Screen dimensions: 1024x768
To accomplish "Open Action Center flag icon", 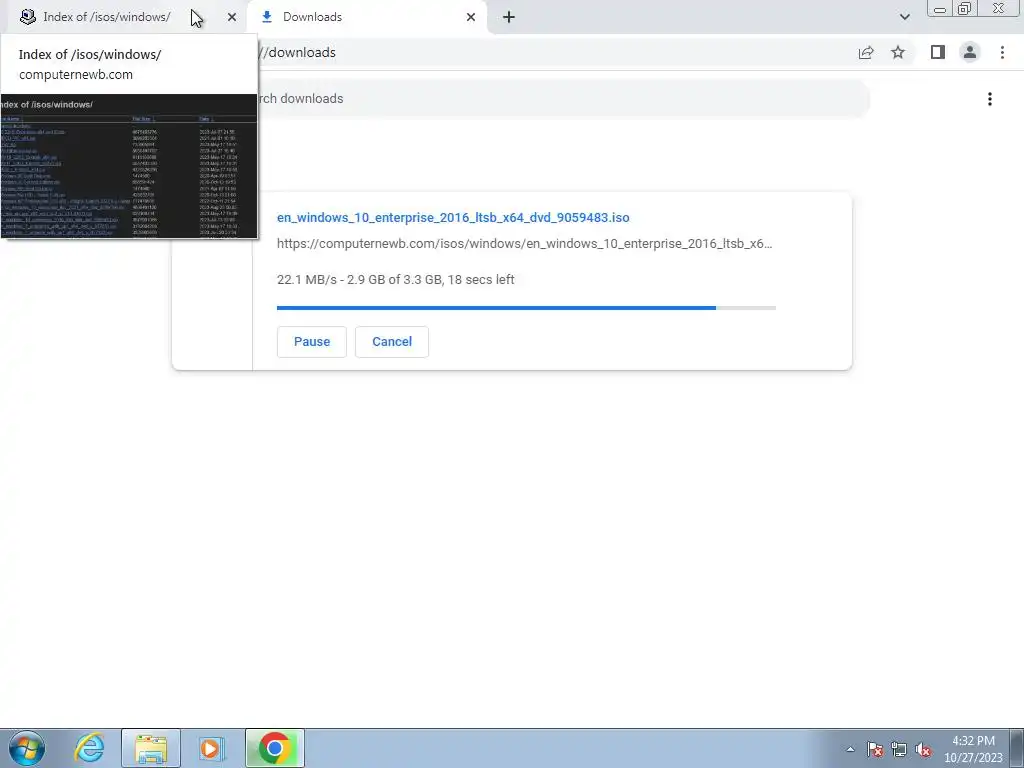I will pos(875,749).
